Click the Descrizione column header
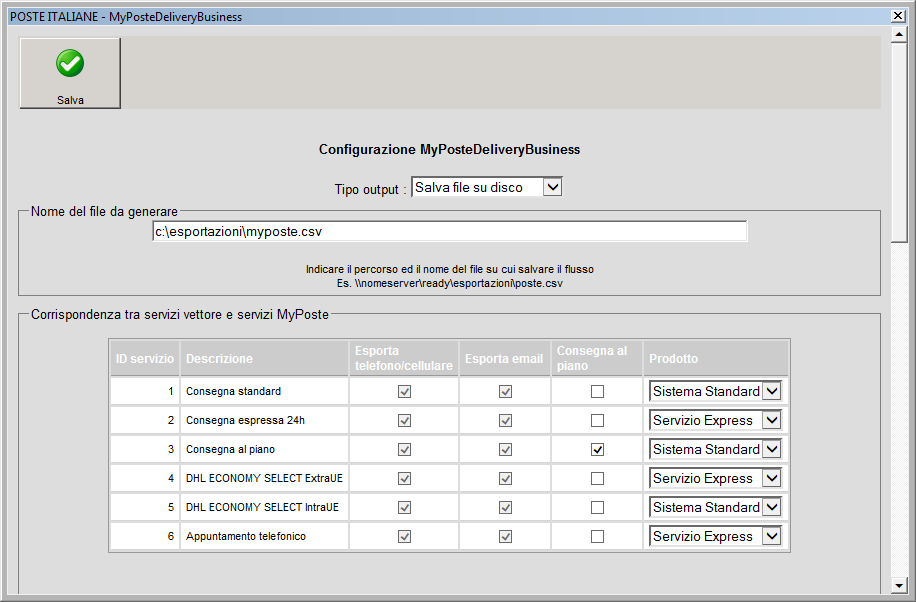This screenshot has width=916, height=602. (264, 358)
